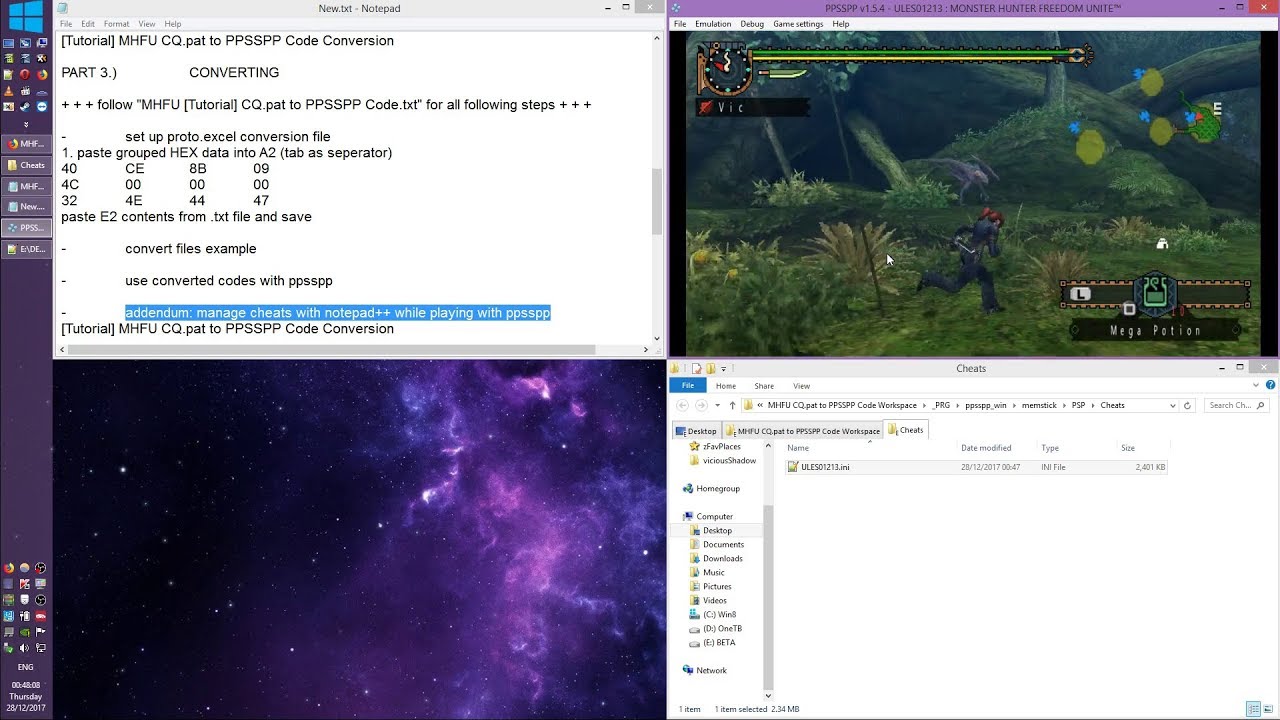The height and width of the screenshot is (720, 1280).
Task: Click the PPSSPP title bar app icon
Action: click(677, 9)
